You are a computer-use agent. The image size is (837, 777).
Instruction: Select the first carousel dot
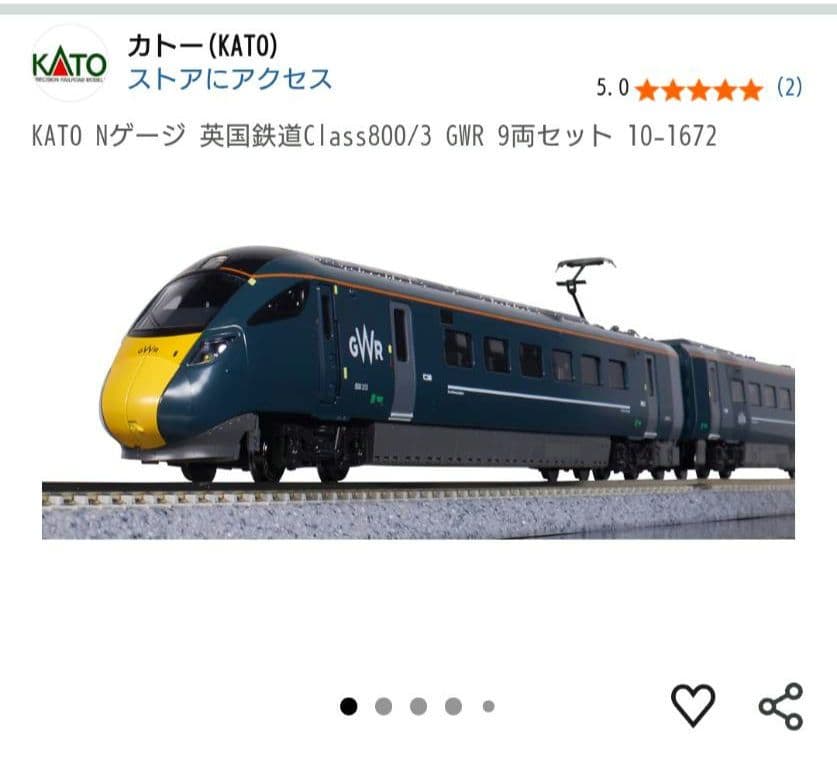click(x=349, y=707)
